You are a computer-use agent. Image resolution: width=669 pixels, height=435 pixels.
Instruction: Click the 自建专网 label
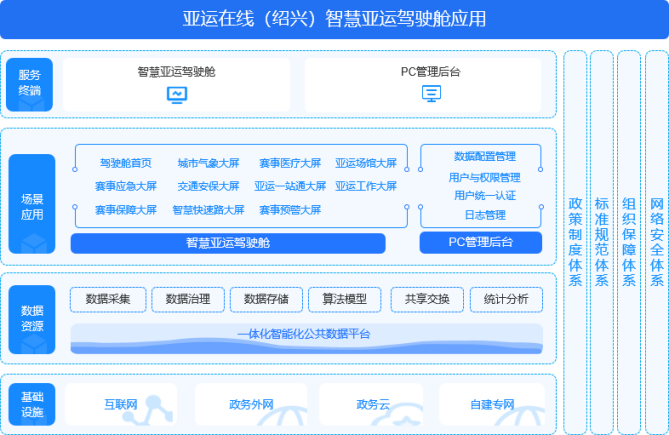pos(492,405)
